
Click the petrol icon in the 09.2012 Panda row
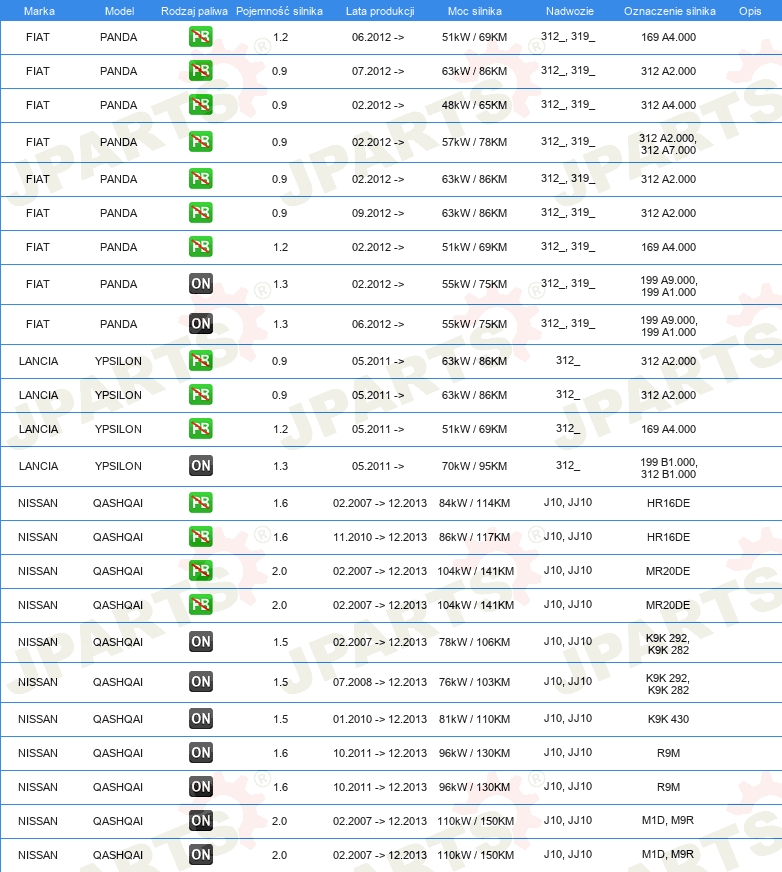coord(200,212)
